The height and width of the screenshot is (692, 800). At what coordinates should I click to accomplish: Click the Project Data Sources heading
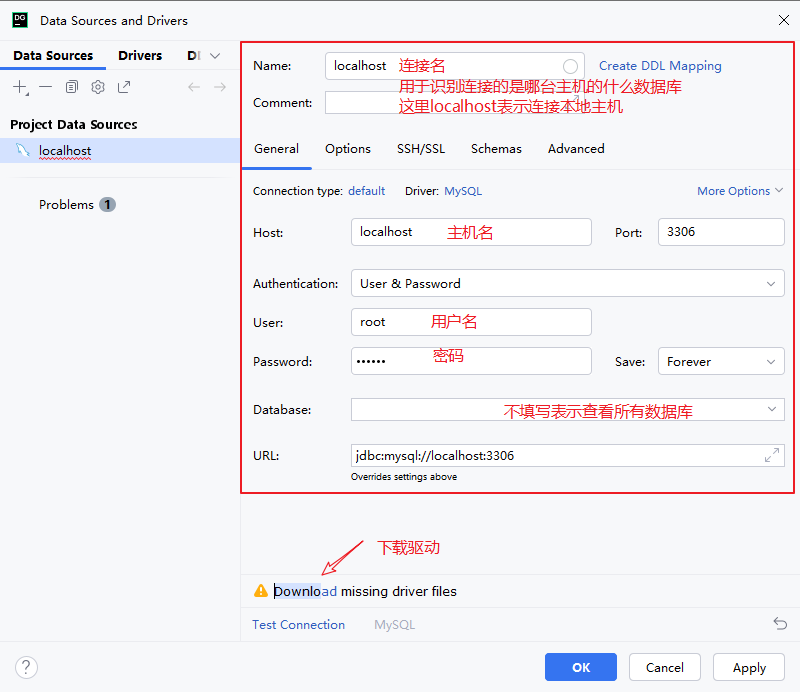pos(74,125)
